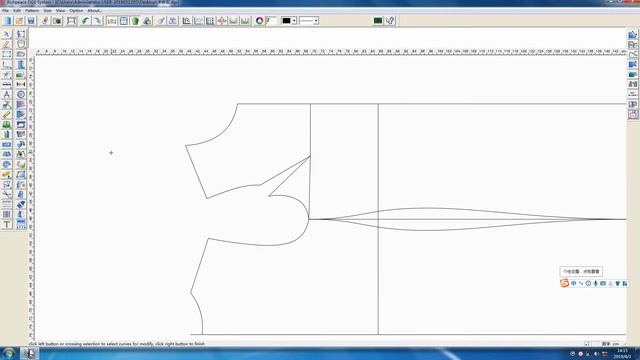Click the status bar hint text
Screen dimensions: 640x360
(x=117, y=344)
